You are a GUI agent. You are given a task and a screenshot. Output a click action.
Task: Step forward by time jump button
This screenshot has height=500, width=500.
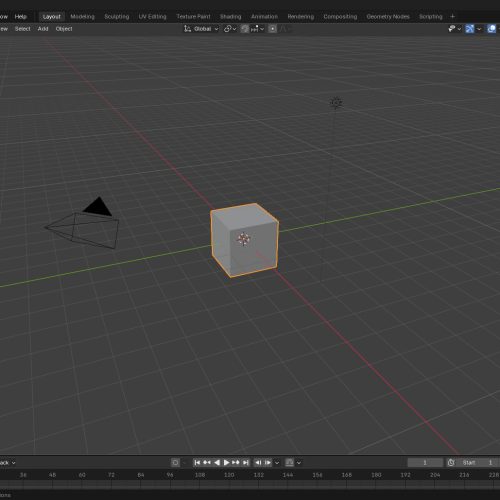pos(268,462)
